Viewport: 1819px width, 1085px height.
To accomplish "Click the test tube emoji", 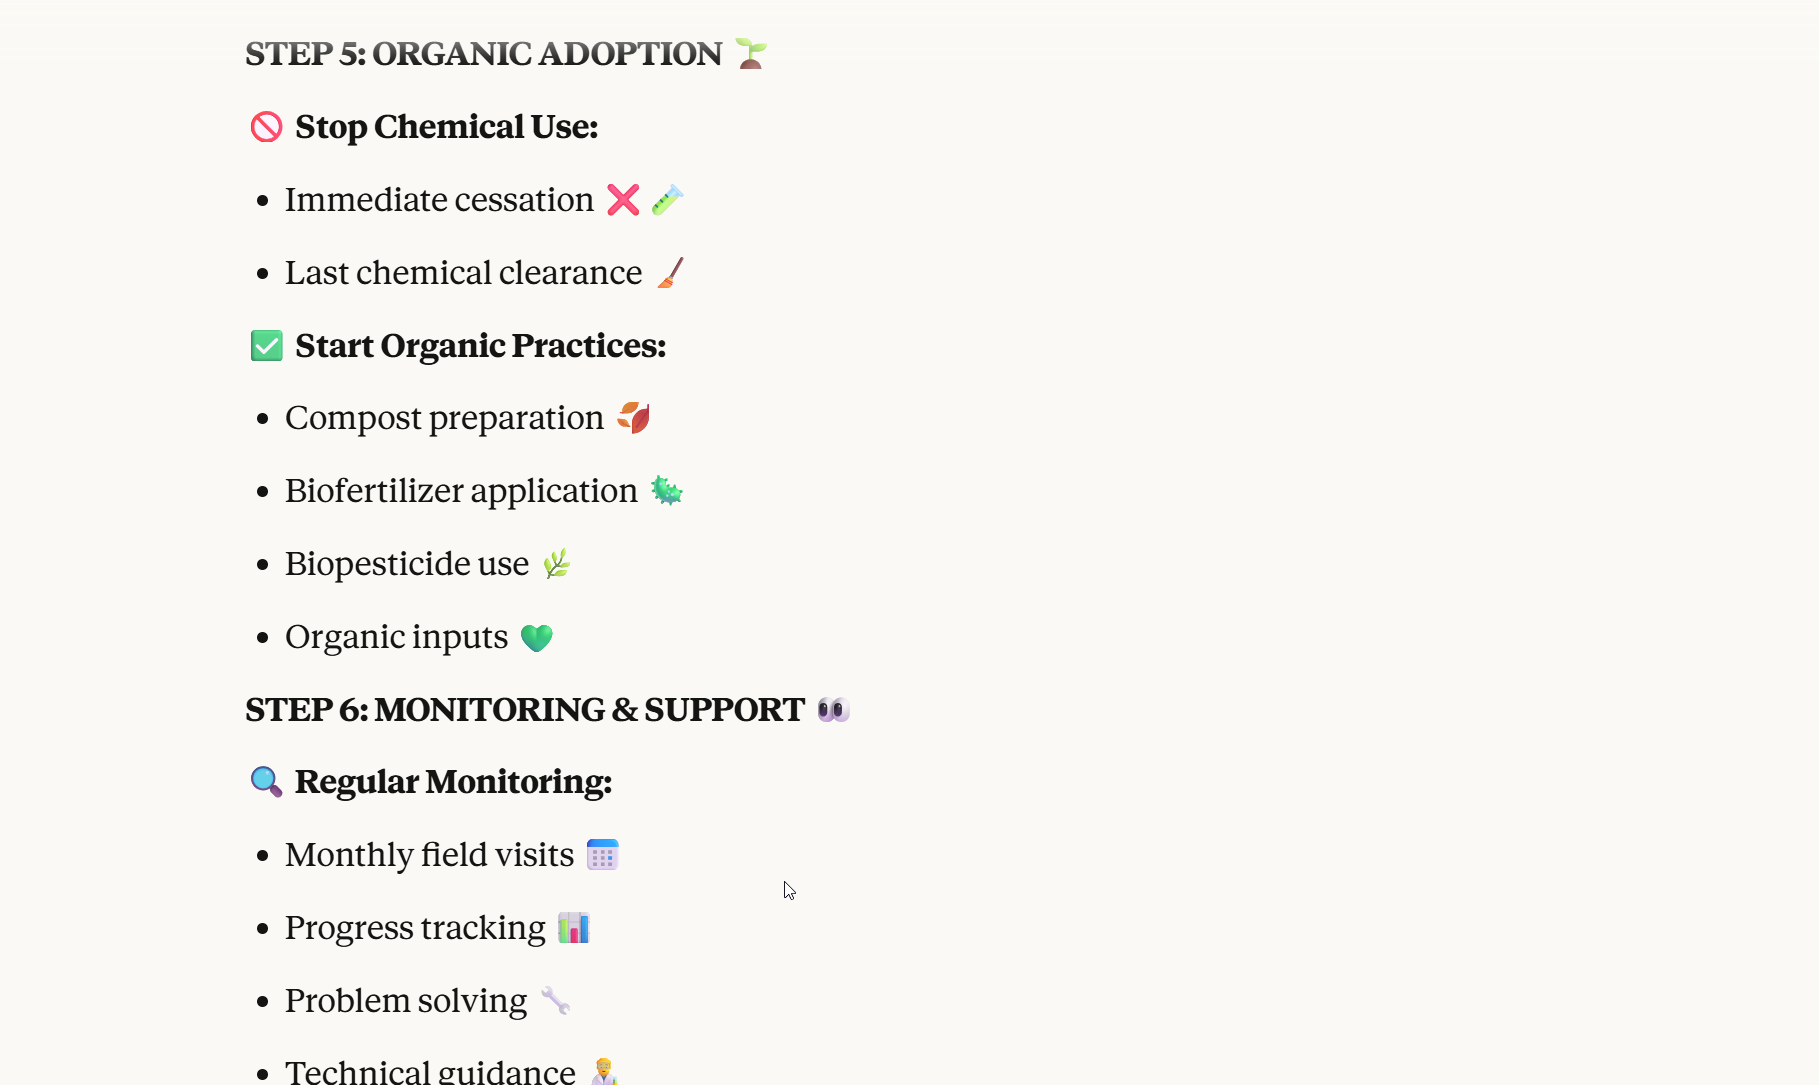I will click(x=667, y=200).
